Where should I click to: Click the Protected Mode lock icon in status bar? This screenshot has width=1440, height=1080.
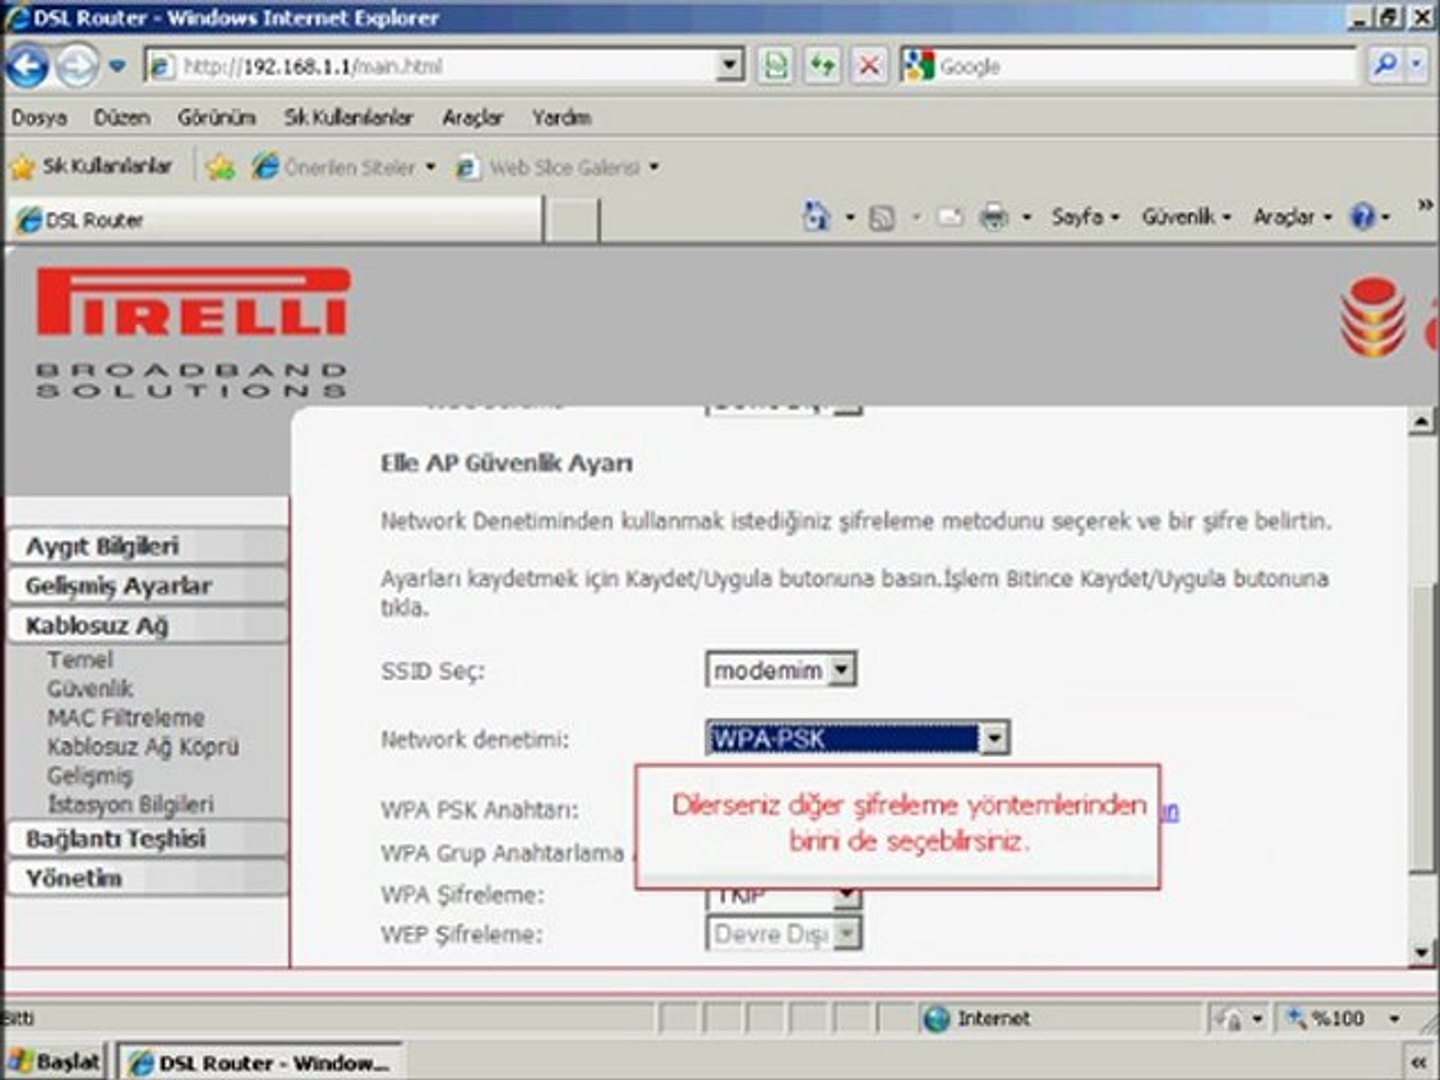pos(1229,1019)
